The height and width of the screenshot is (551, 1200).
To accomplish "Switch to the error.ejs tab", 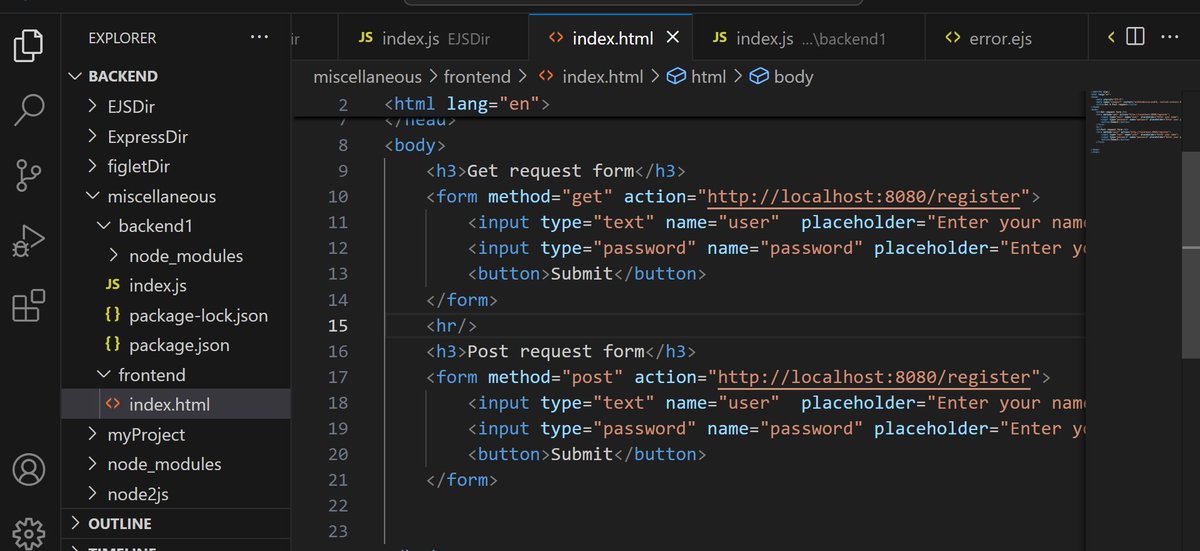I will [1005, 38].
